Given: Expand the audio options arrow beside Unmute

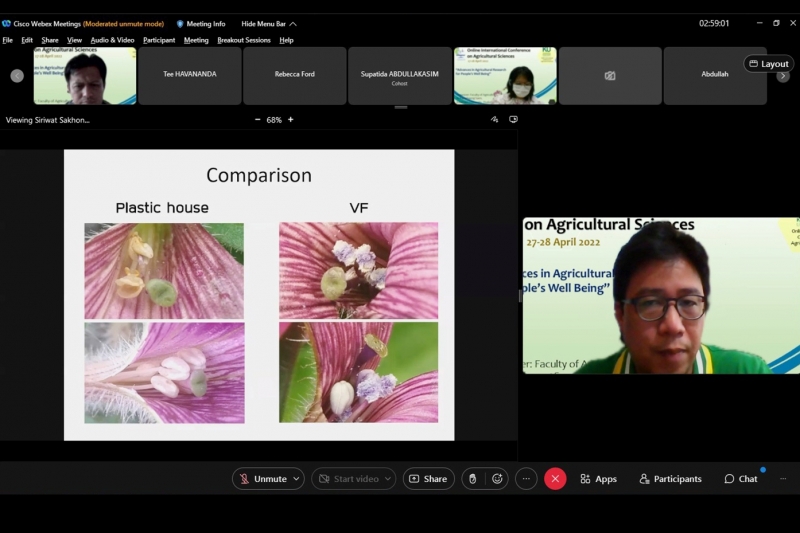Looking at the screenshot, I should pyautogui.click(x=296, y=479).
